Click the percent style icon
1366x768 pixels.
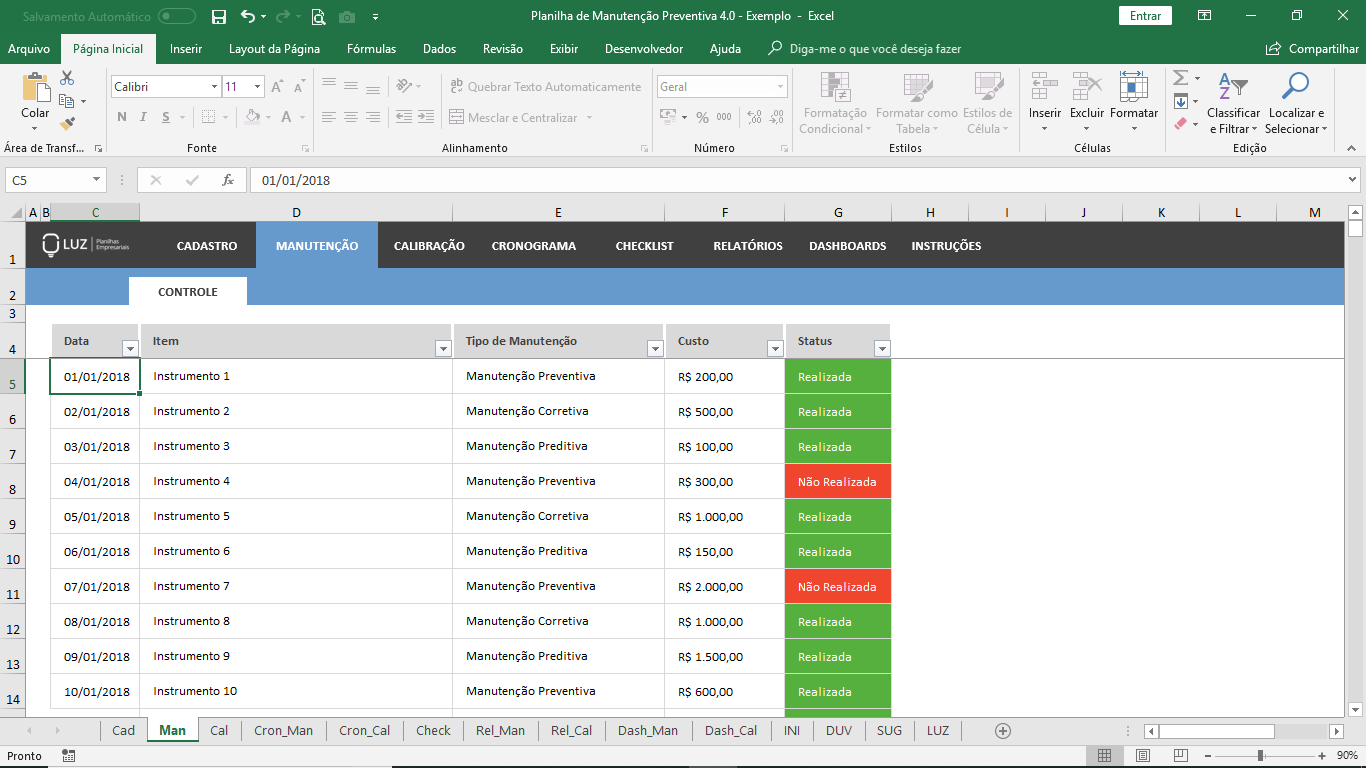(702, 118)
